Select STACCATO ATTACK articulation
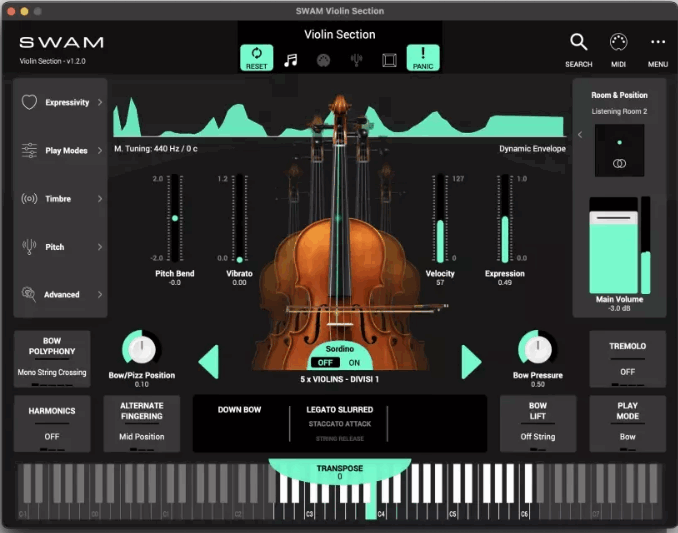 click(339, 424)
